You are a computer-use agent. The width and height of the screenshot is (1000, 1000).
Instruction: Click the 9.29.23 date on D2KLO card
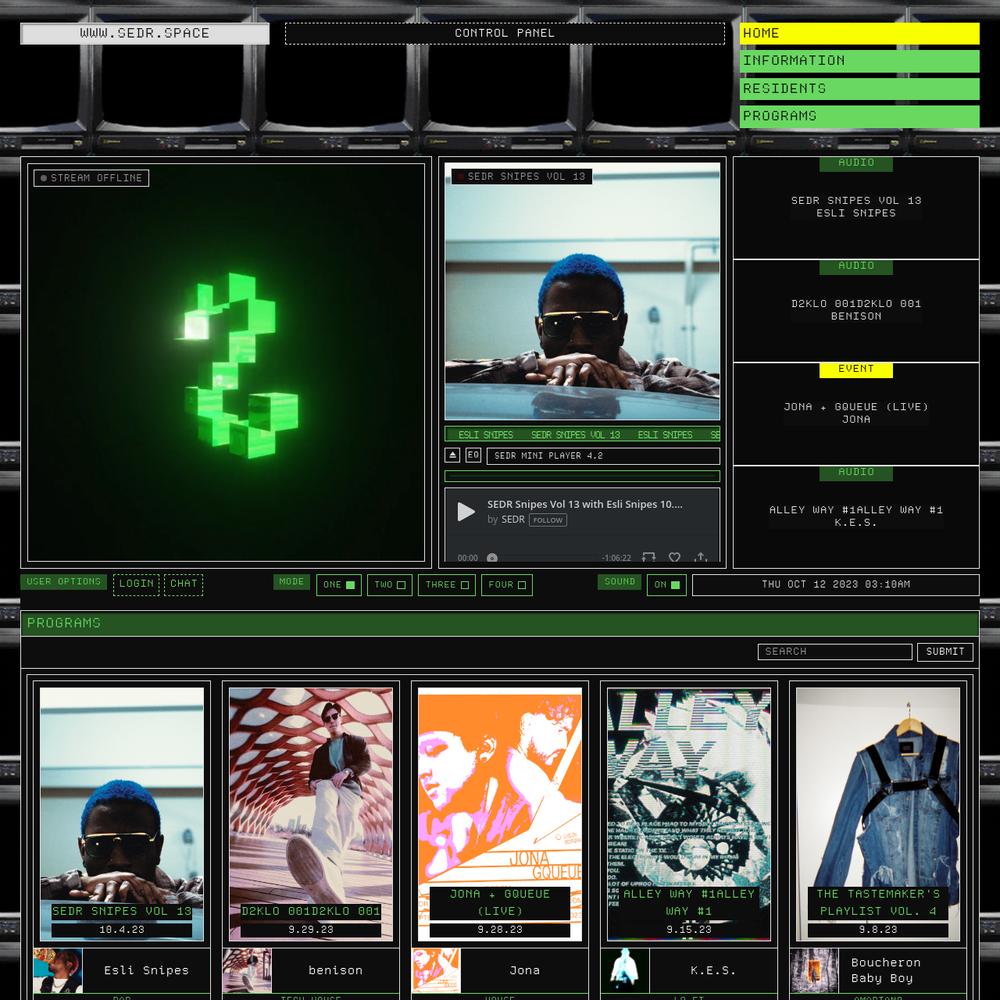tap(311, 930)
